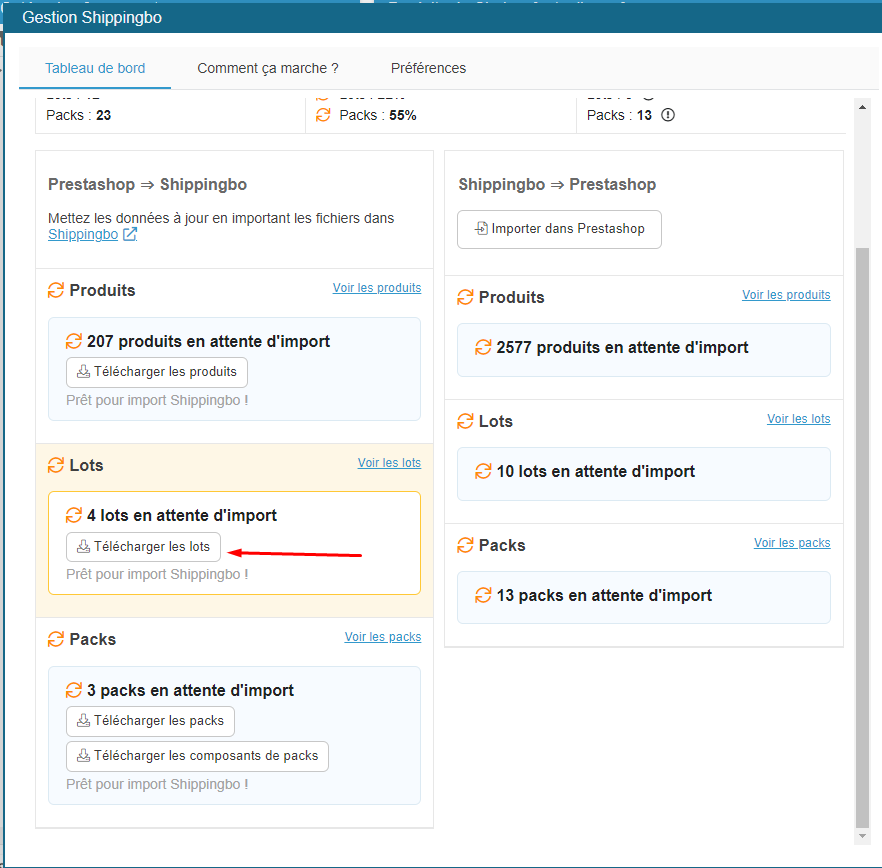Screen dimensions: 882x868
Task: Click sync icon beside 4 lots en attente
Action: [x=74, y=515]
